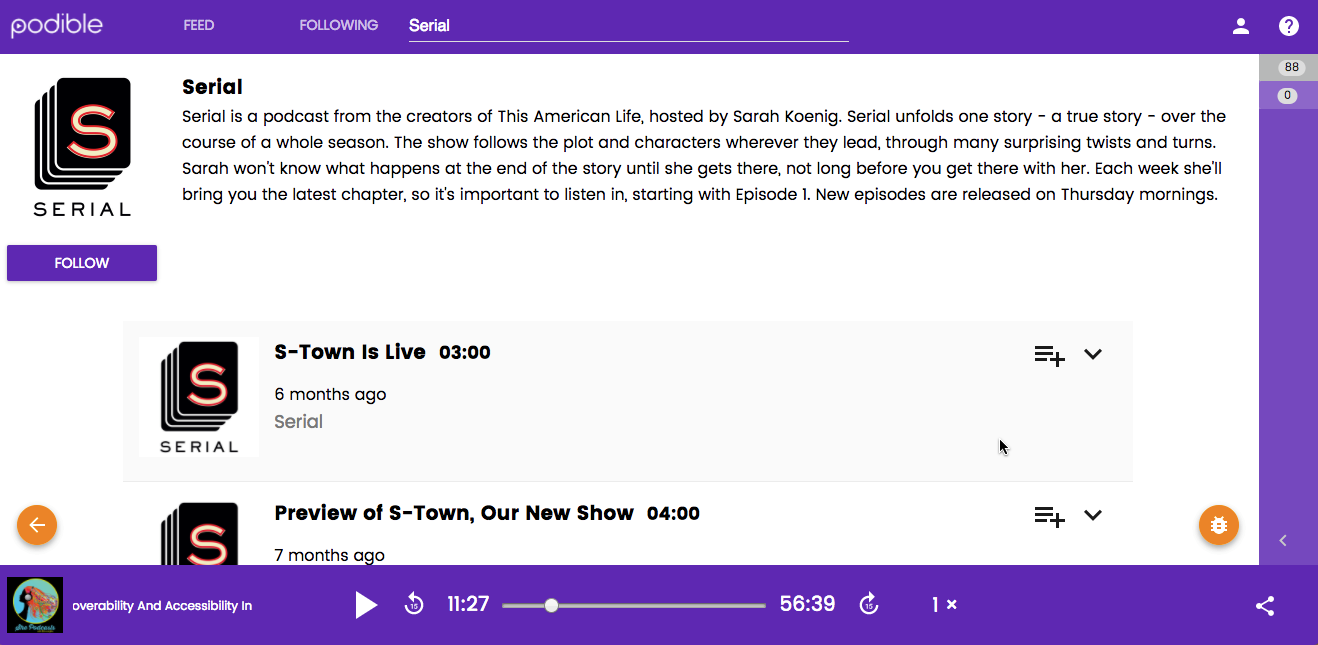Skip forward 15 seconds

869,604
